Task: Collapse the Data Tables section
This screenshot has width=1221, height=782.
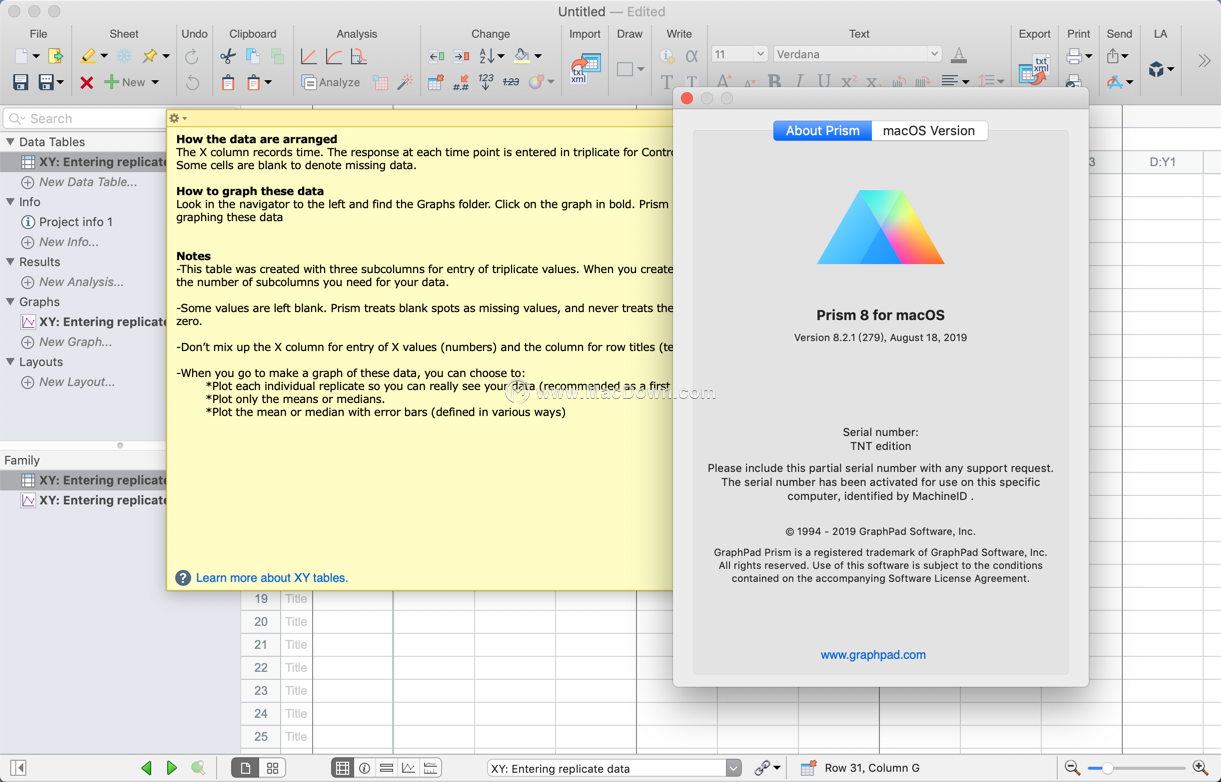Action: coord(10,142)
